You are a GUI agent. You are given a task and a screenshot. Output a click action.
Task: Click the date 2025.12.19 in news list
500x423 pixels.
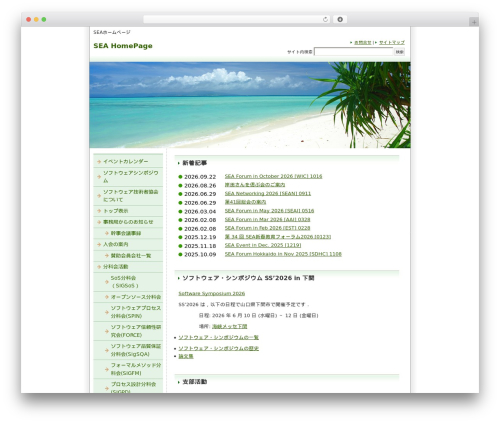[x=200, y=237]
